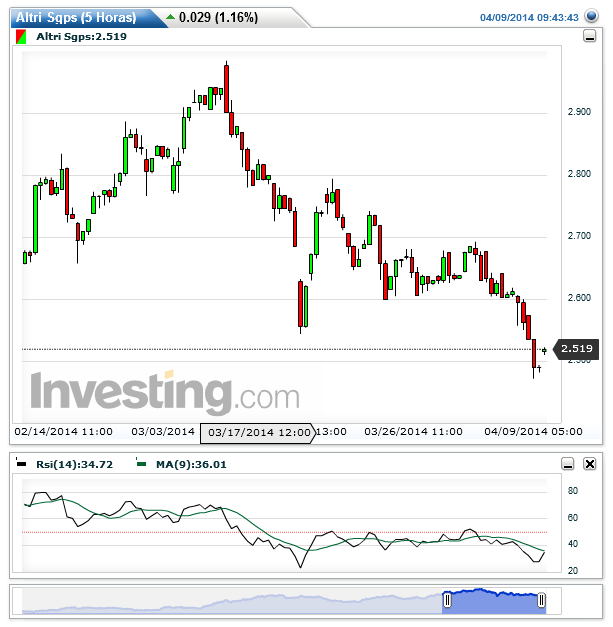613x627 pixels.
Task: Click the 20 level on the RSI axis
Action: point(573,571)
